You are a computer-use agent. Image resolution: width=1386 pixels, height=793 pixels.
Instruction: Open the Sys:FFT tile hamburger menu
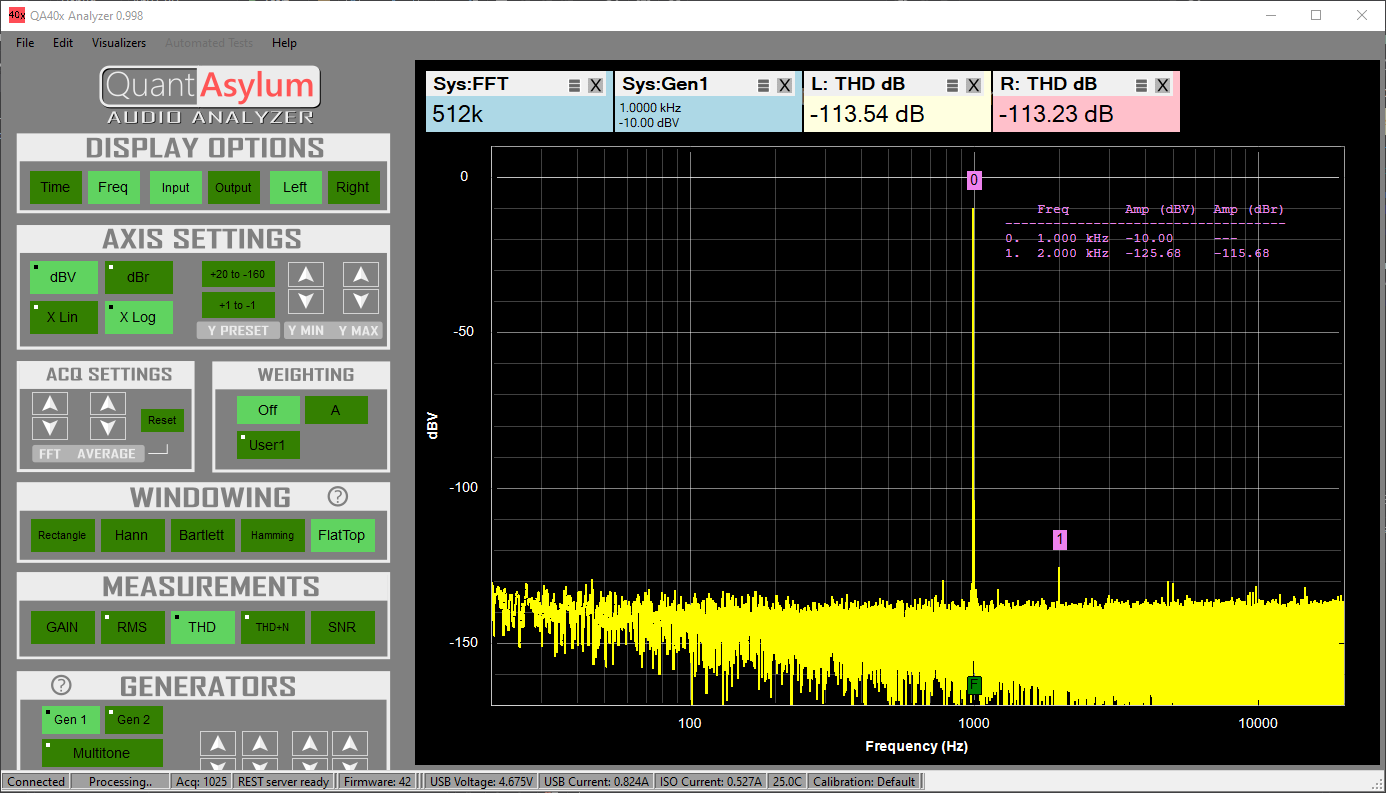click(x=574, y=85)
